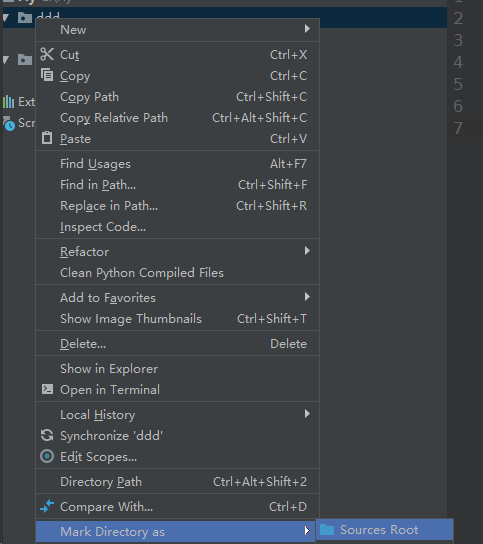Click the Paste clipboard icon

(x=47, y=138)
